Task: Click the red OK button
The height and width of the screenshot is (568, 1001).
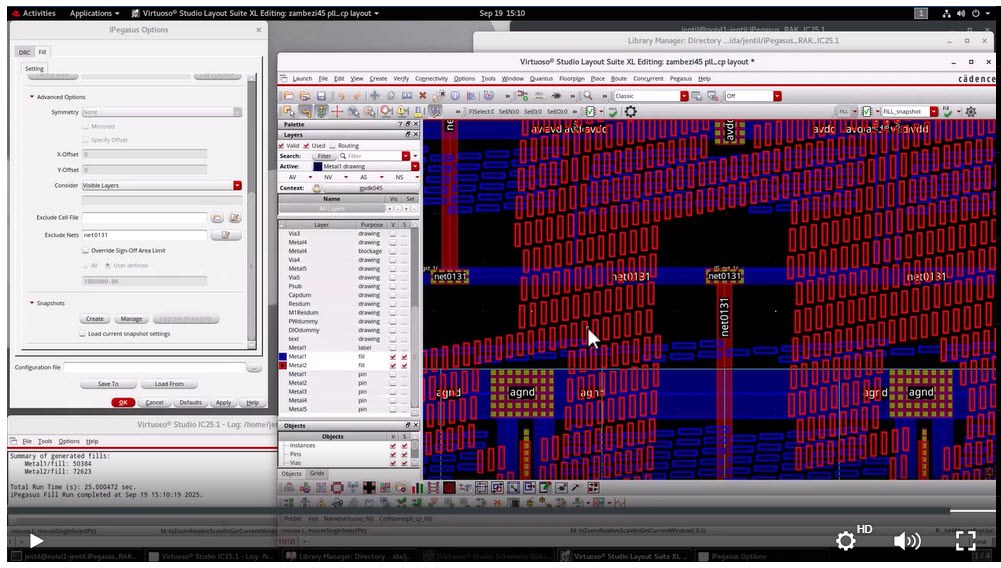Action: point(123,402)
